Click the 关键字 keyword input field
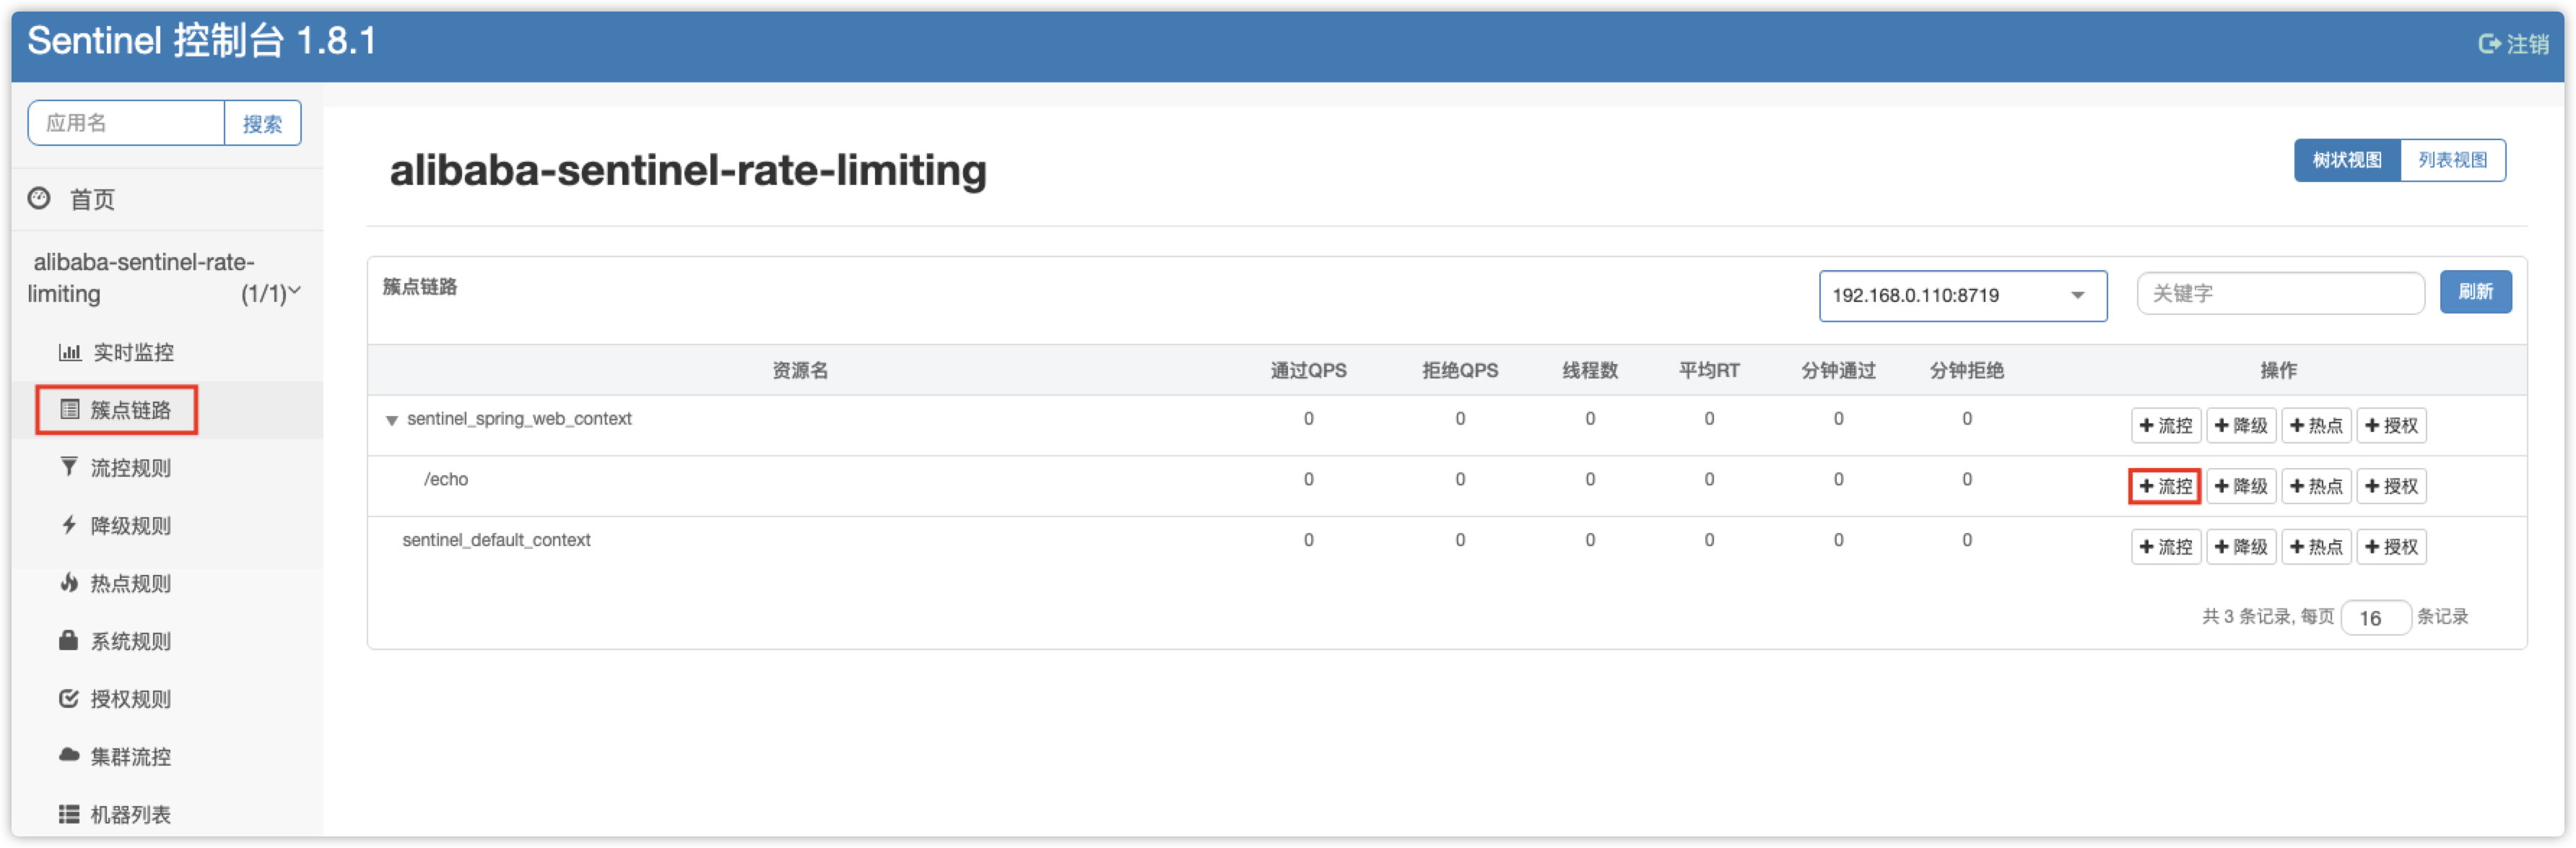The image size is (2576, 848). (x=2279, y=293)
